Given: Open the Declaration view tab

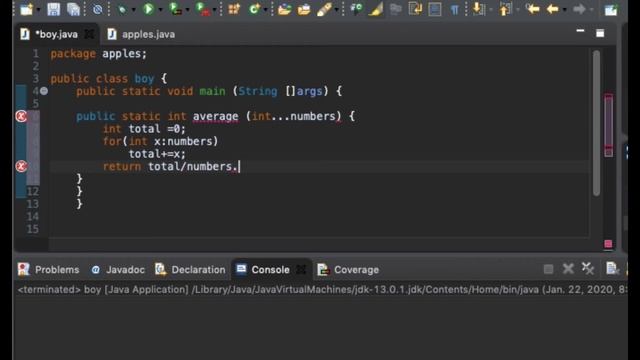Looking at the screenshot, I should pos(190,270).
